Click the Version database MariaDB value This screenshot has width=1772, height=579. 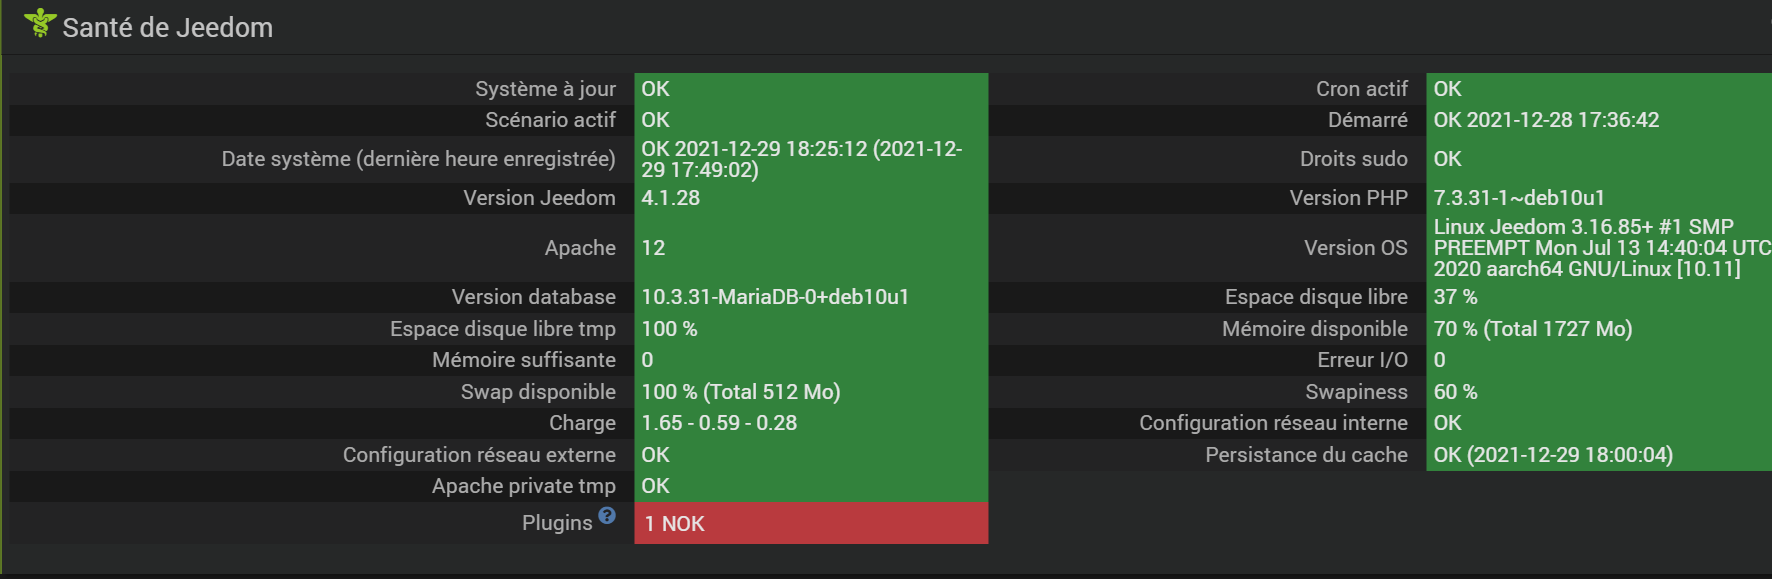(x=775, y=297)
